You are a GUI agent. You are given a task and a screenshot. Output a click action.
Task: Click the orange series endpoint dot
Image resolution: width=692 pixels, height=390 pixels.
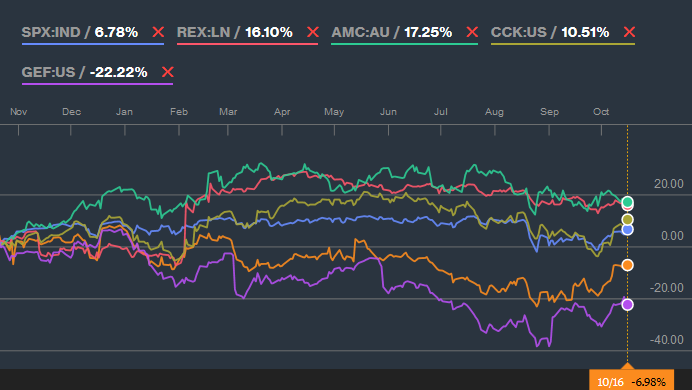tap(628, 265)
